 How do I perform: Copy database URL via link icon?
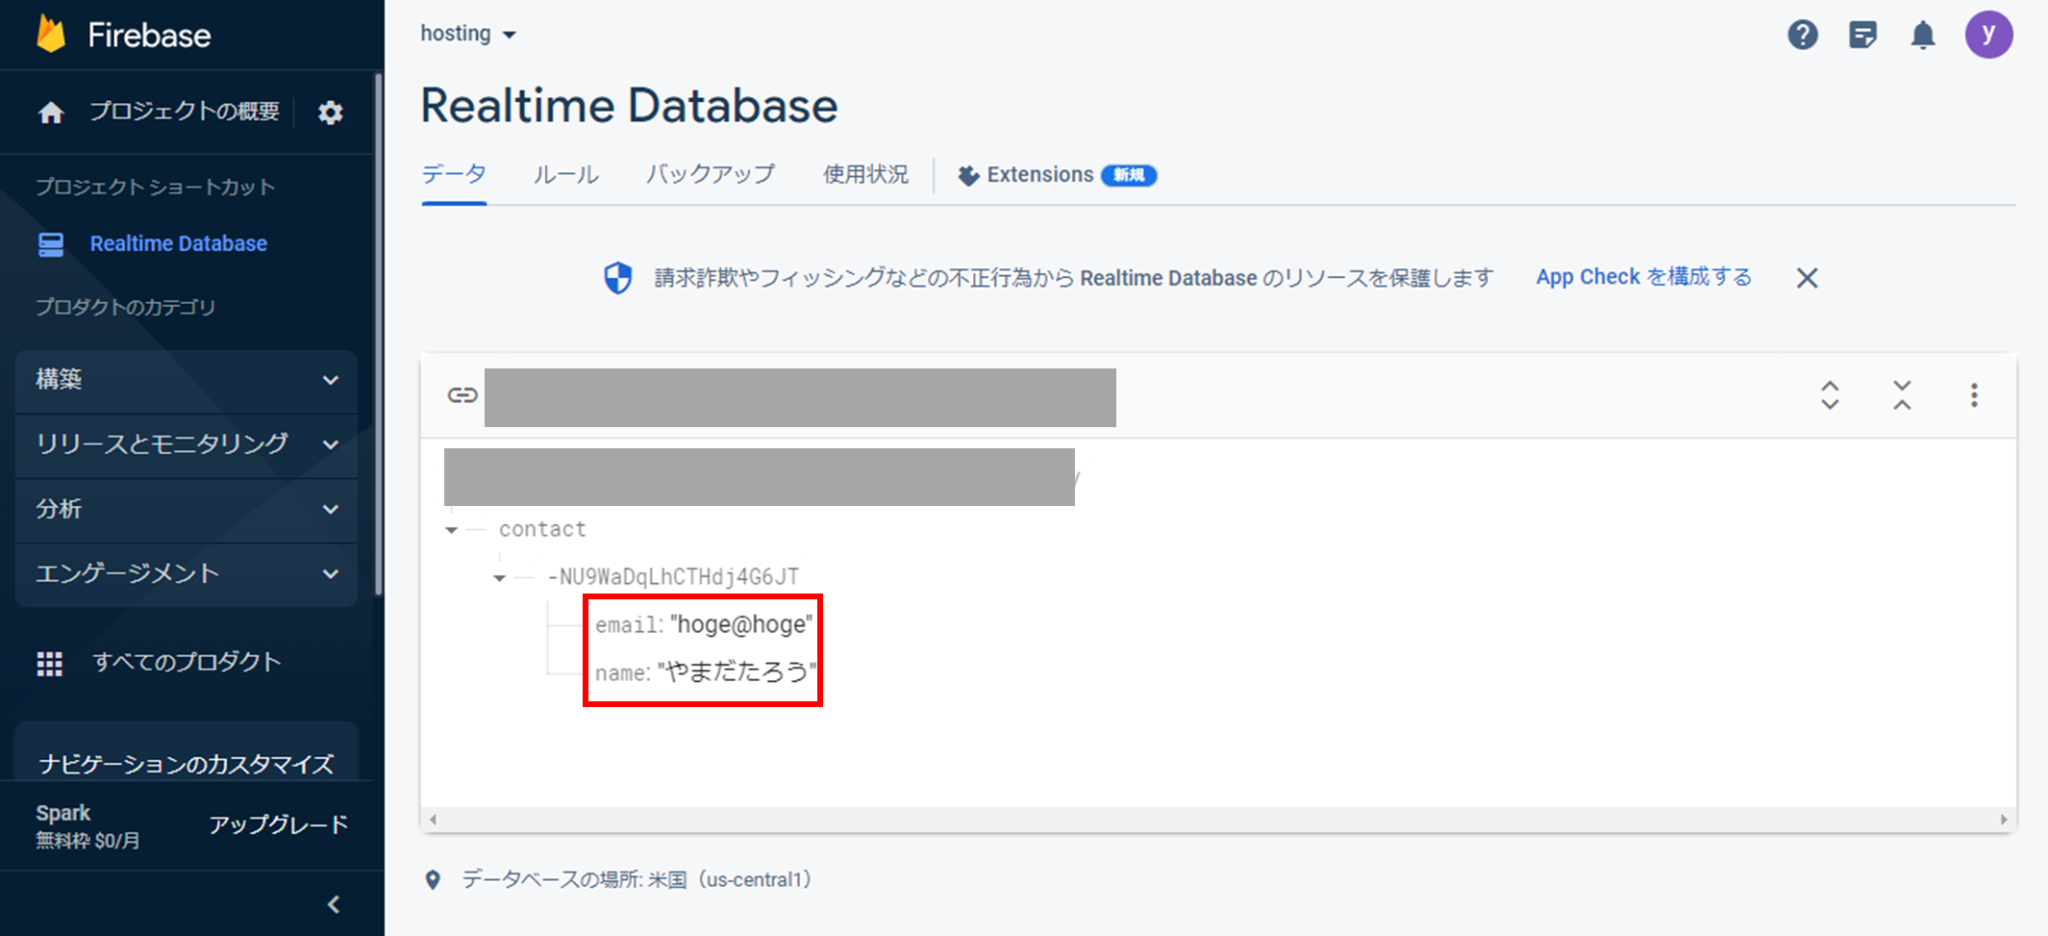coord(461,396)
